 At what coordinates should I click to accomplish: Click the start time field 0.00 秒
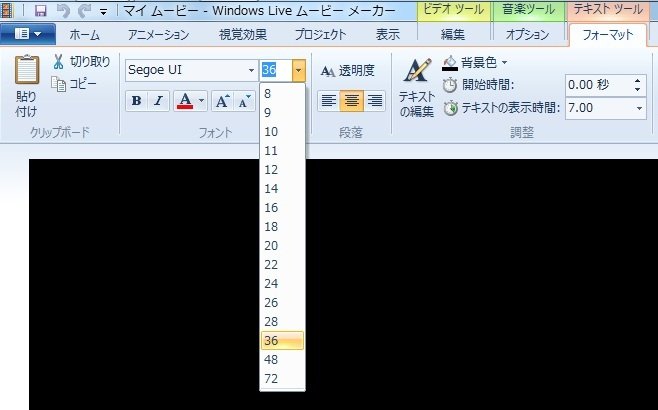(598, 85)
